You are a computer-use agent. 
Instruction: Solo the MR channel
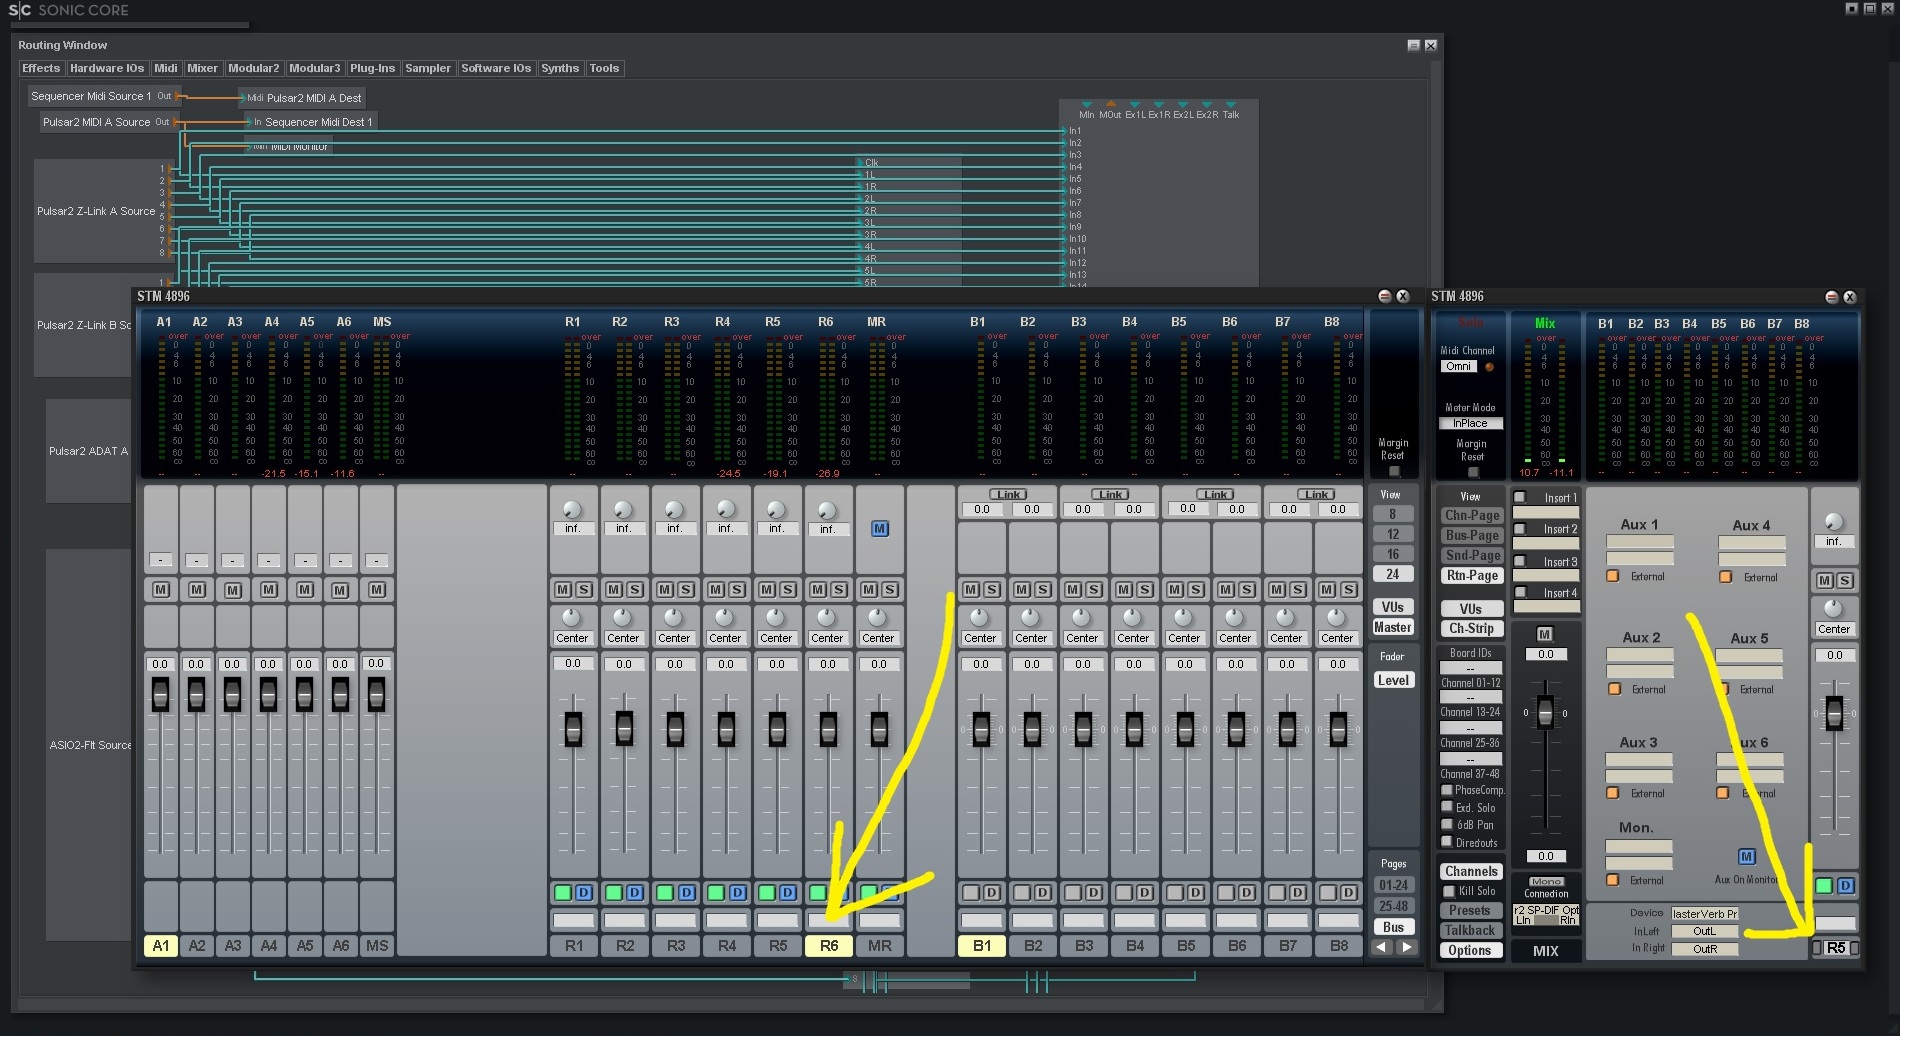pyautogui.click(x=890, y=590)
